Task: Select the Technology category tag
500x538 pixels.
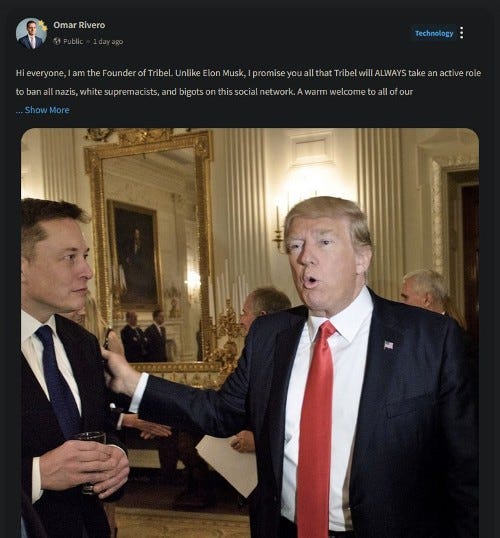Action: coord(434,33)
